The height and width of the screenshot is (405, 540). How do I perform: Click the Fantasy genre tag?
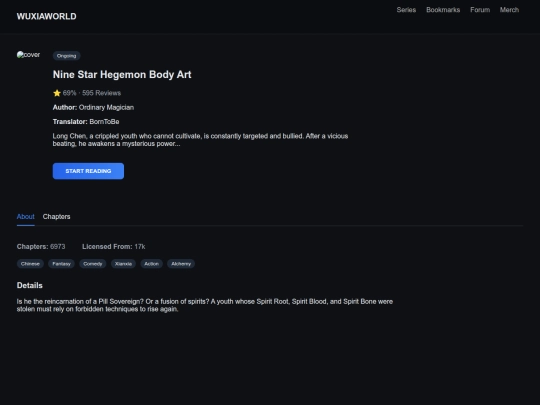61,264
